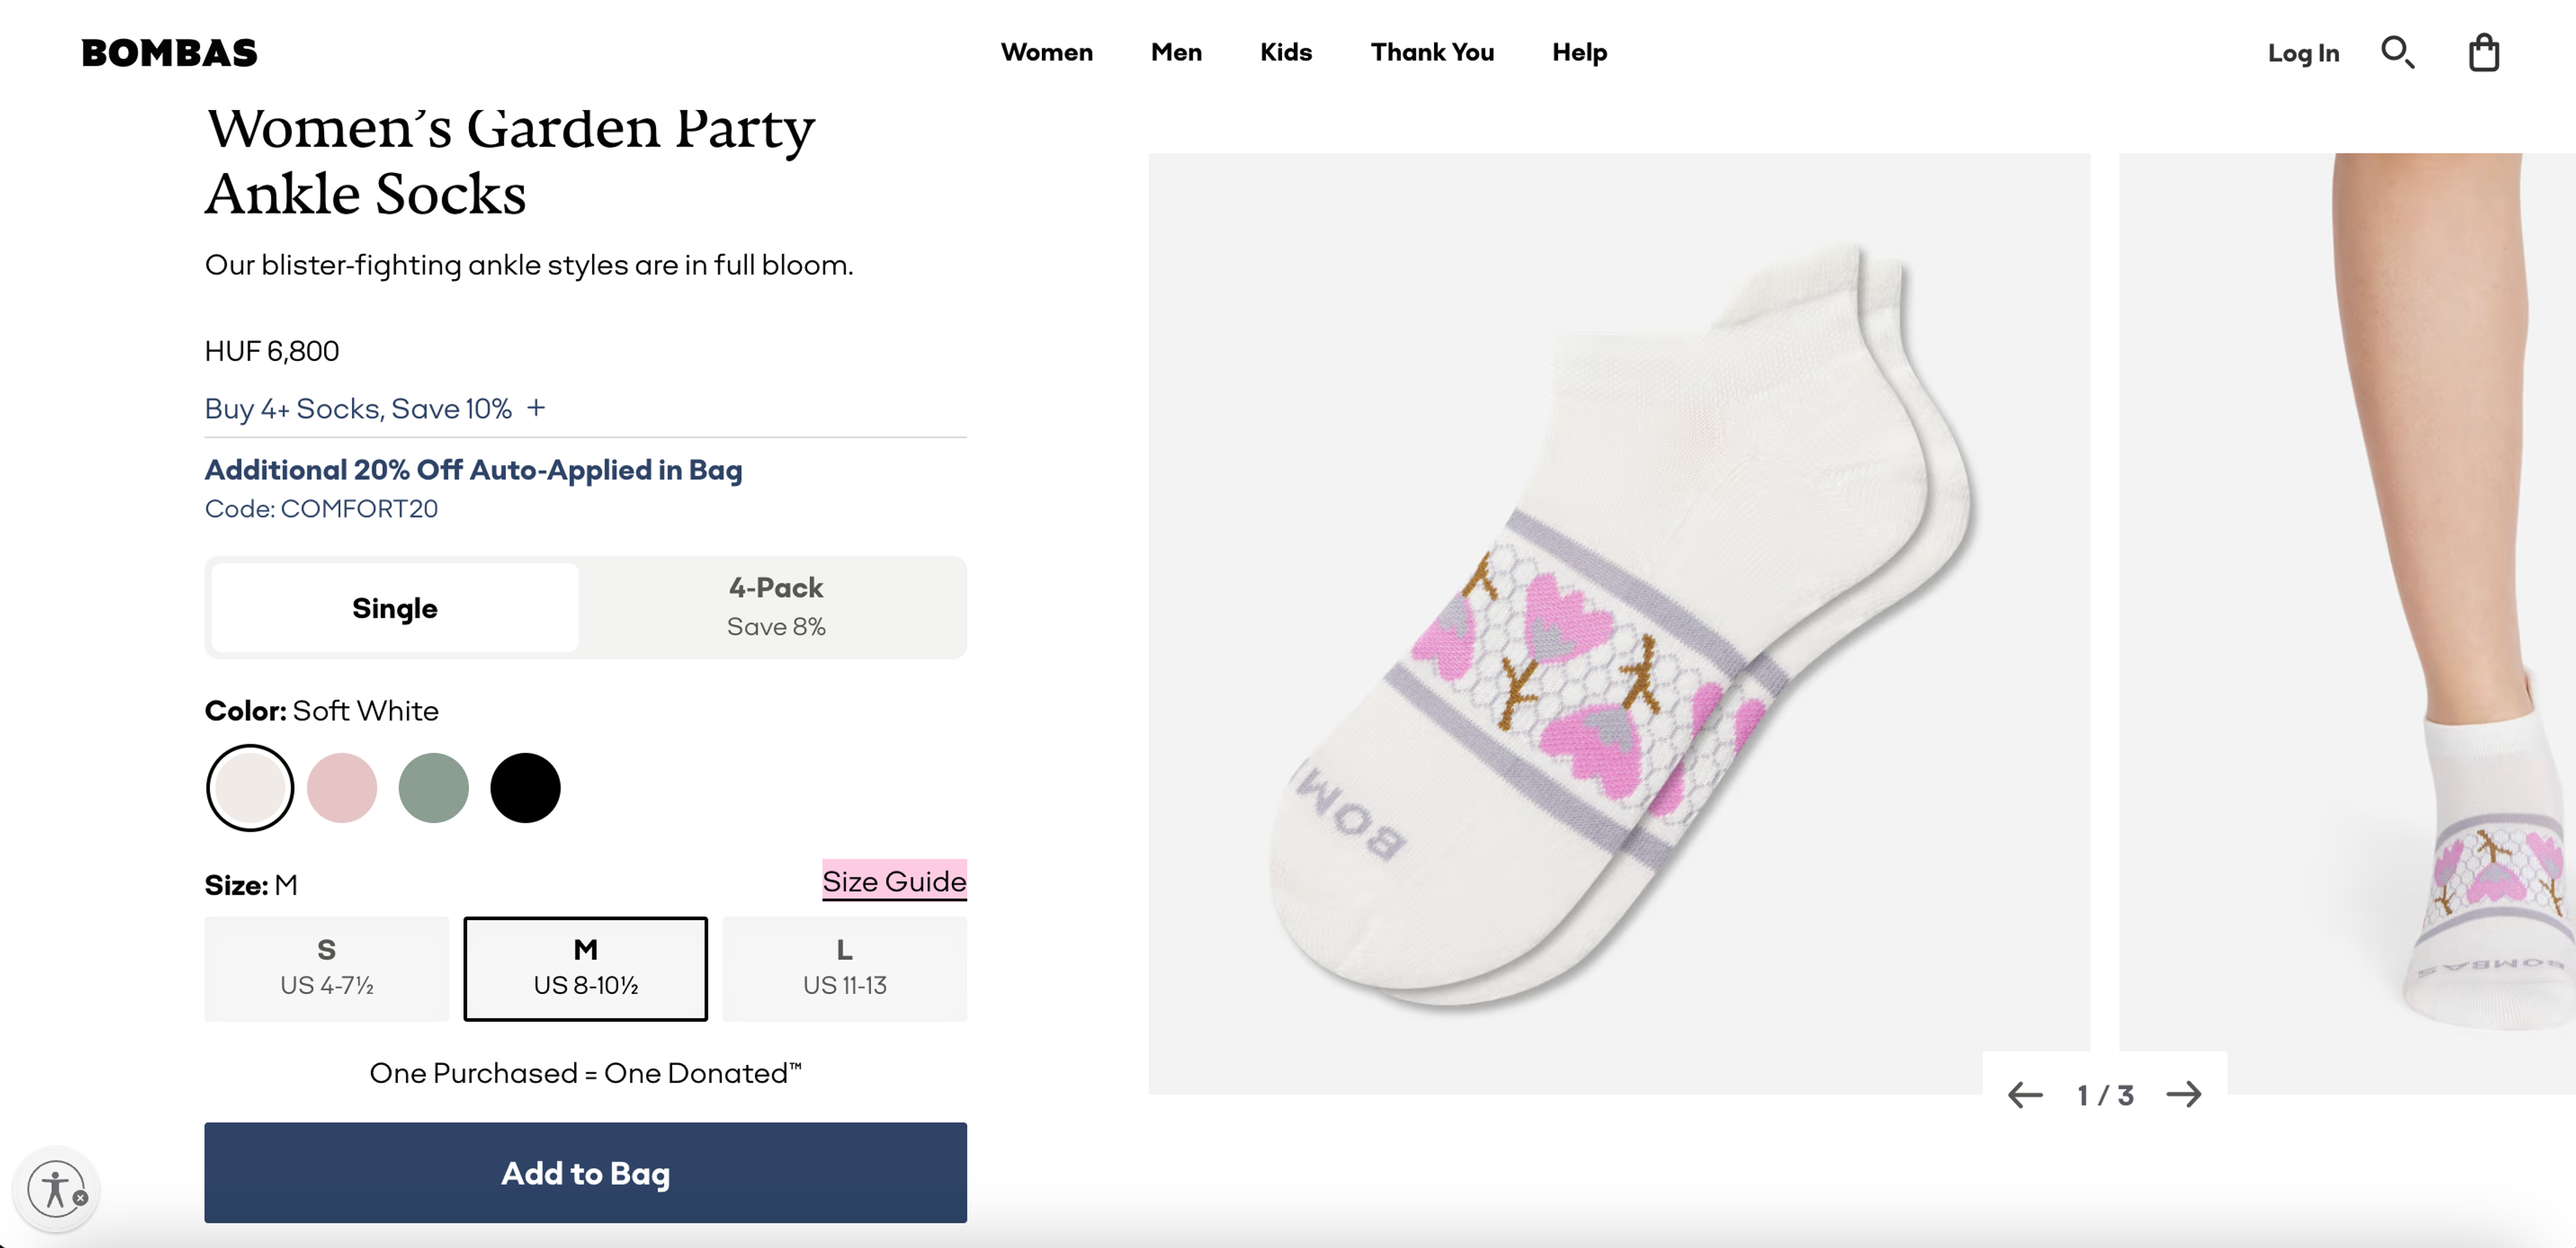Click Log In
This screenshot has width=2576, height=1248.
coord(2303,53)
